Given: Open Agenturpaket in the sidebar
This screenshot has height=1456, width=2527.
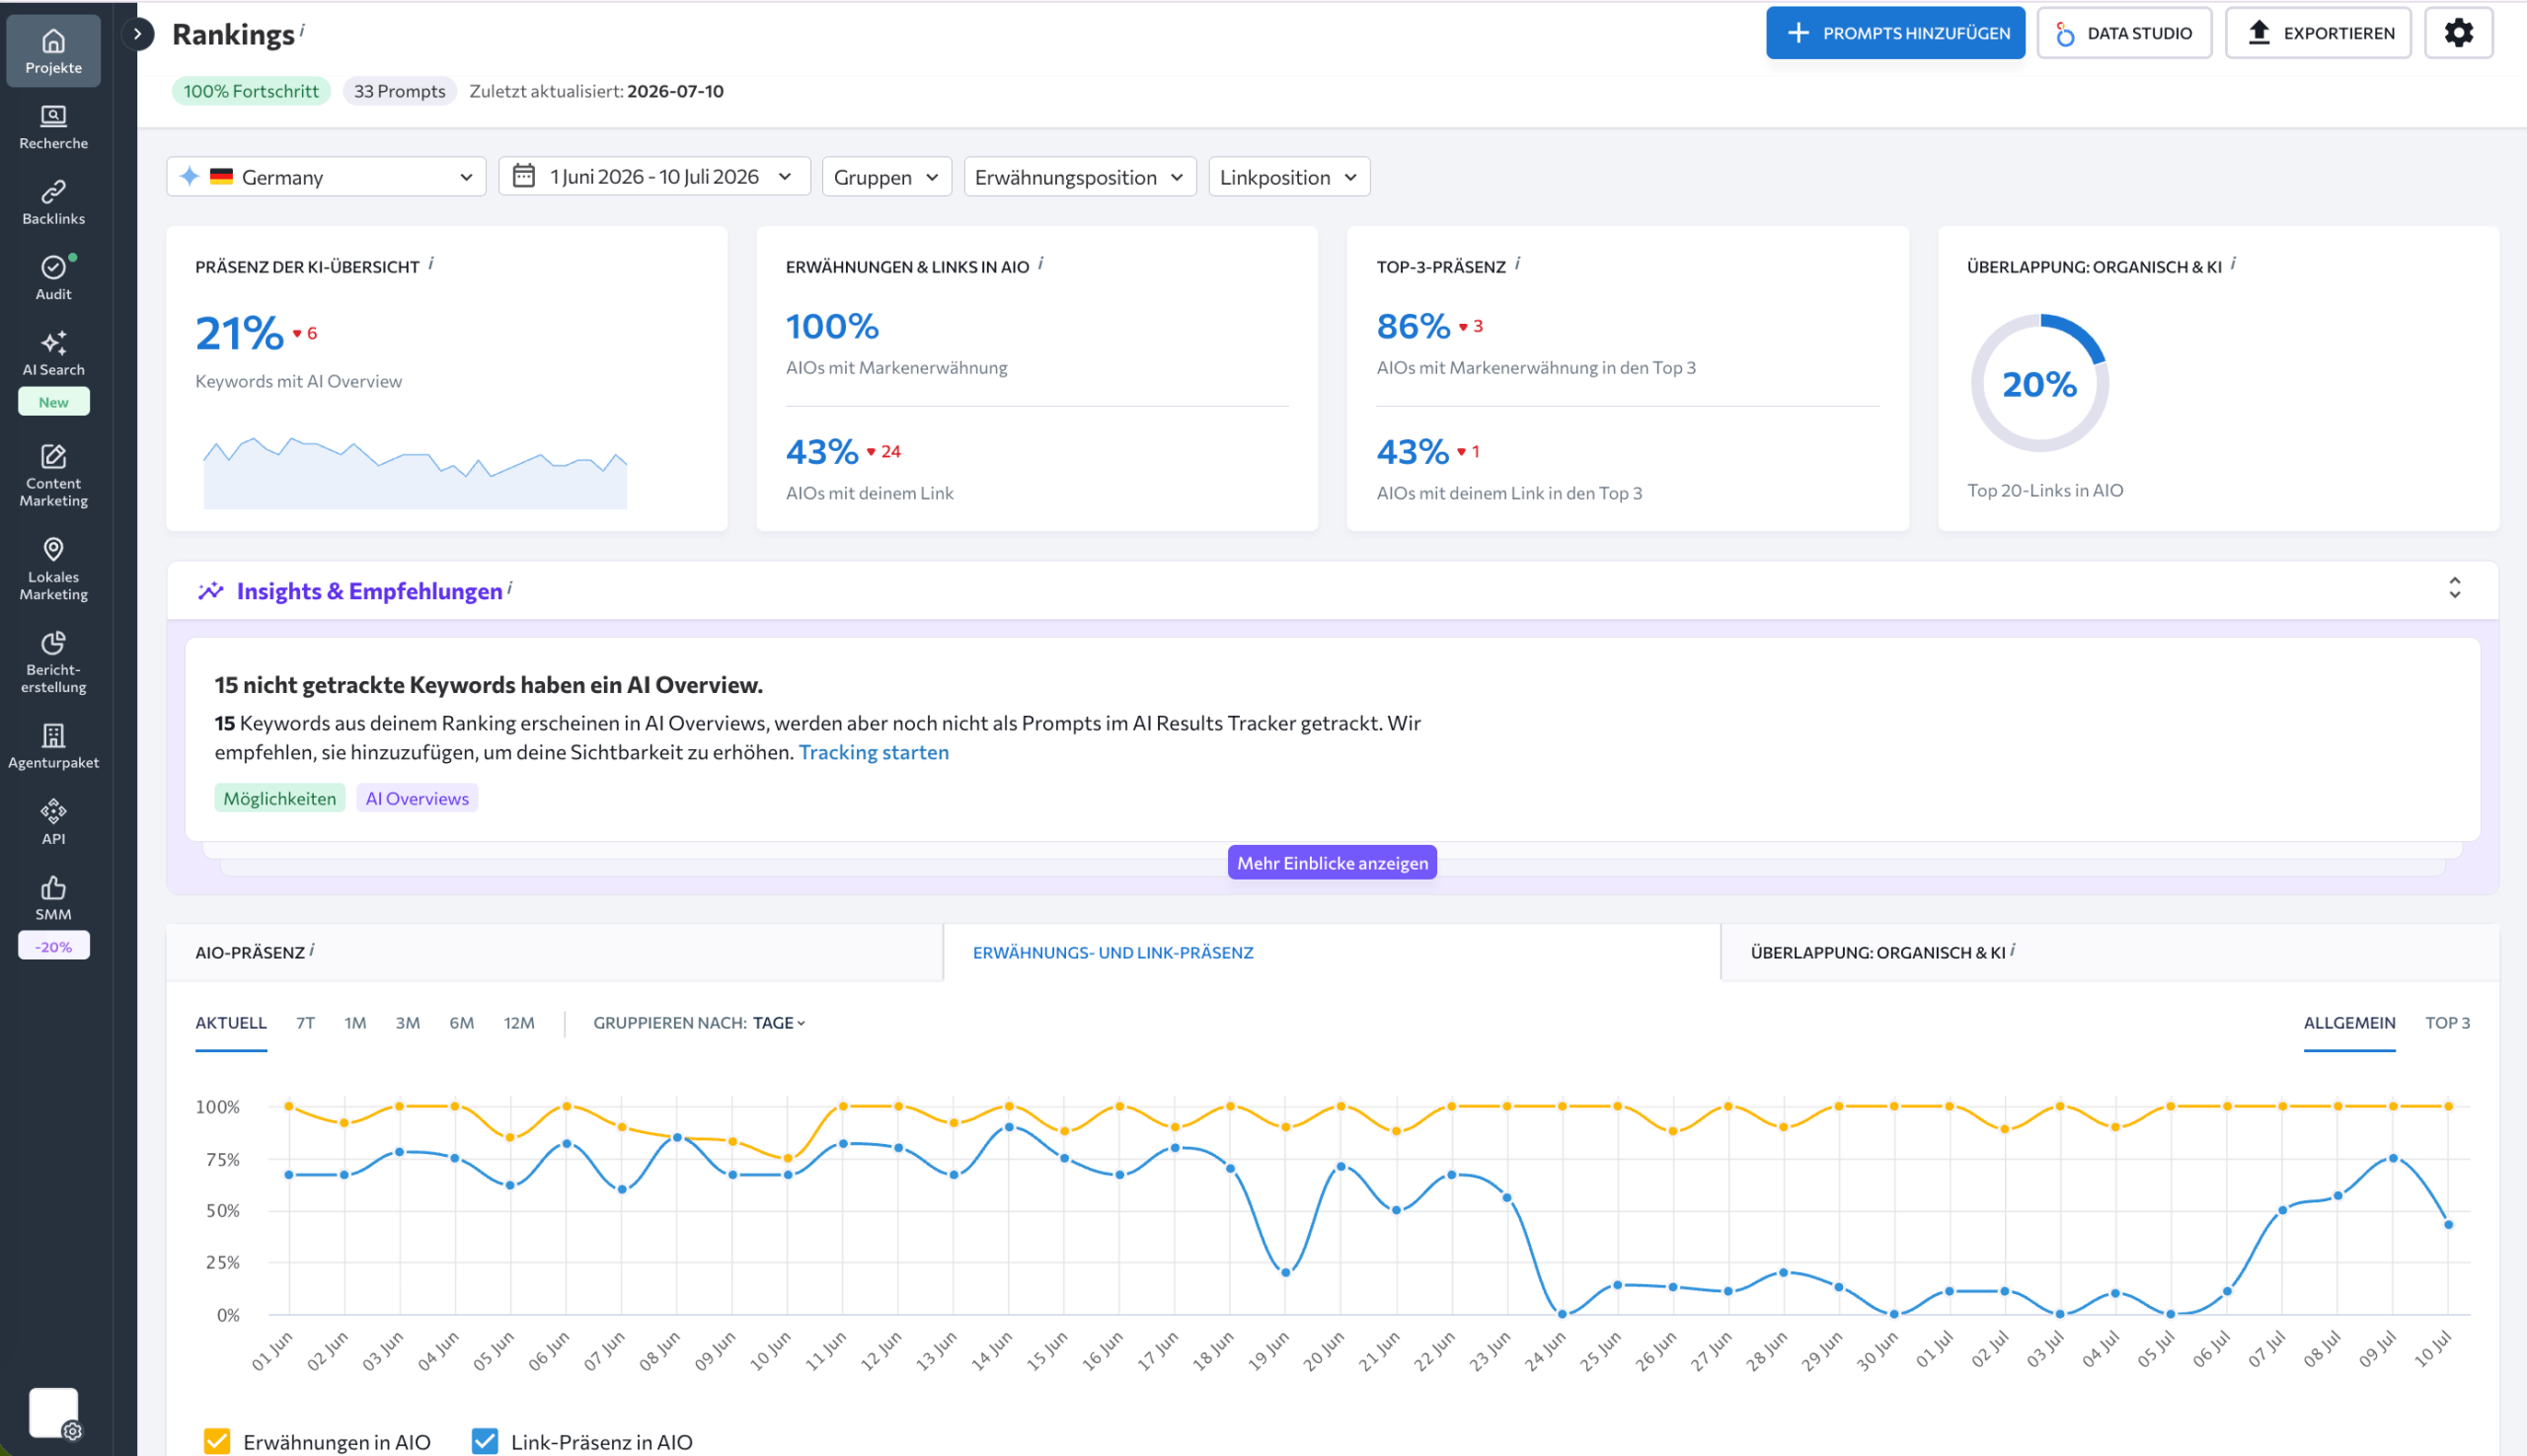Looking at the screenshot, I should point(53,746).
